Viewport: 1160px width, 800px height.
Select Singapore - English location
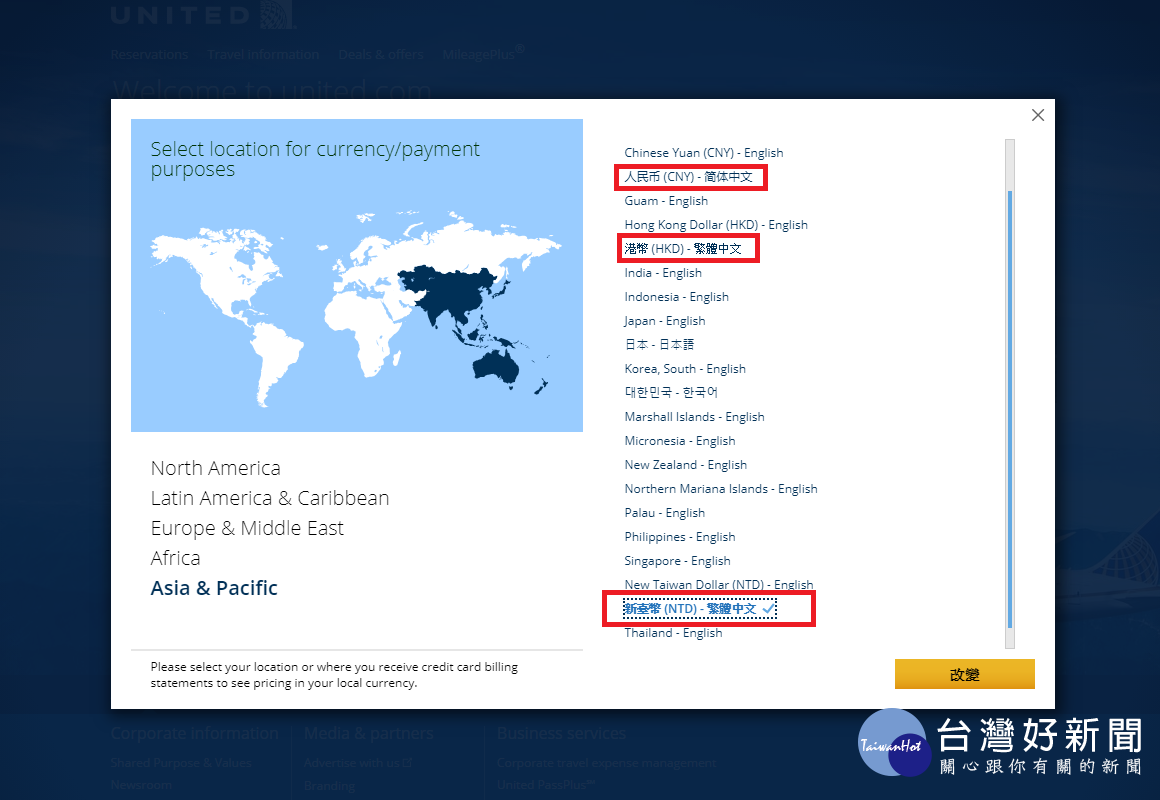click(x=677, y=561)
